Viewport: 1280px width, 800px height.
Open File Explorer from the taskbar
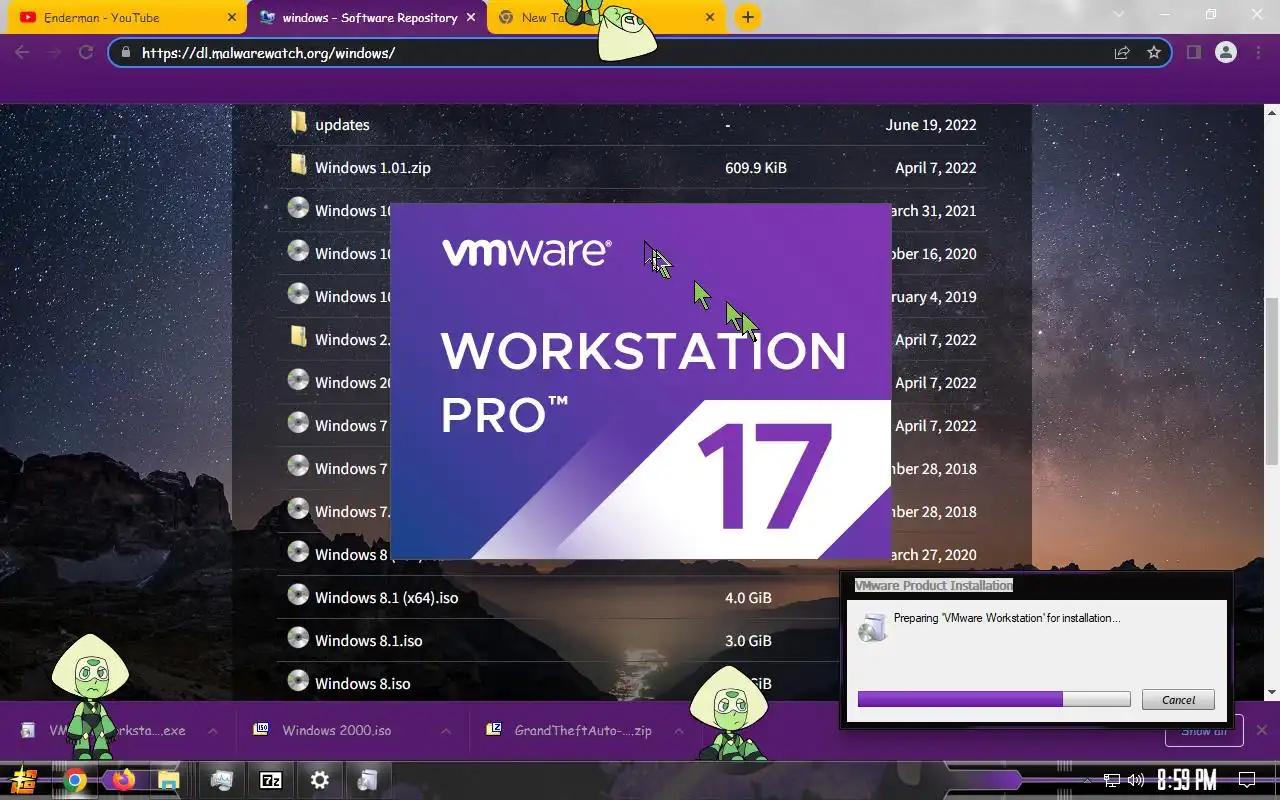click(168, 780)
